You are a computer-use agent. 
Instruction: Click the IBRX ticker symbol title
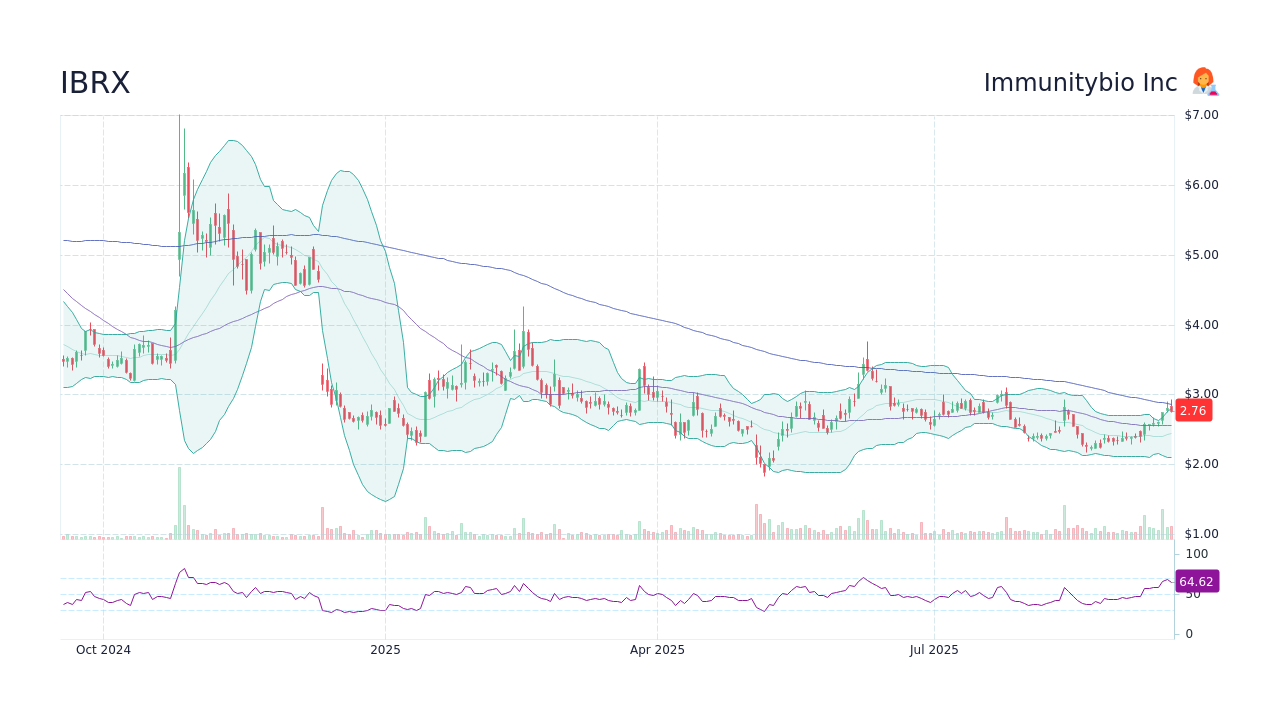tap(95, 83)
